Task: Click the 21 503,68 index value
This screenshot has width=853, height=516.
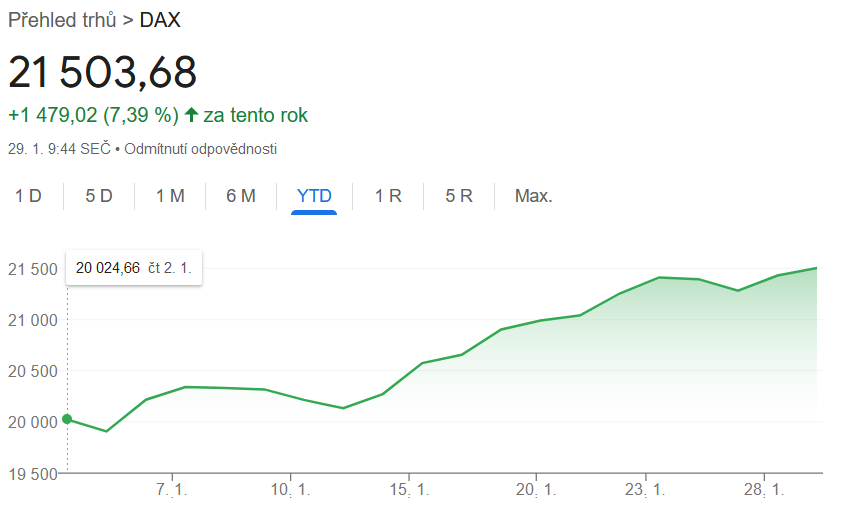Action: (103, 72)
